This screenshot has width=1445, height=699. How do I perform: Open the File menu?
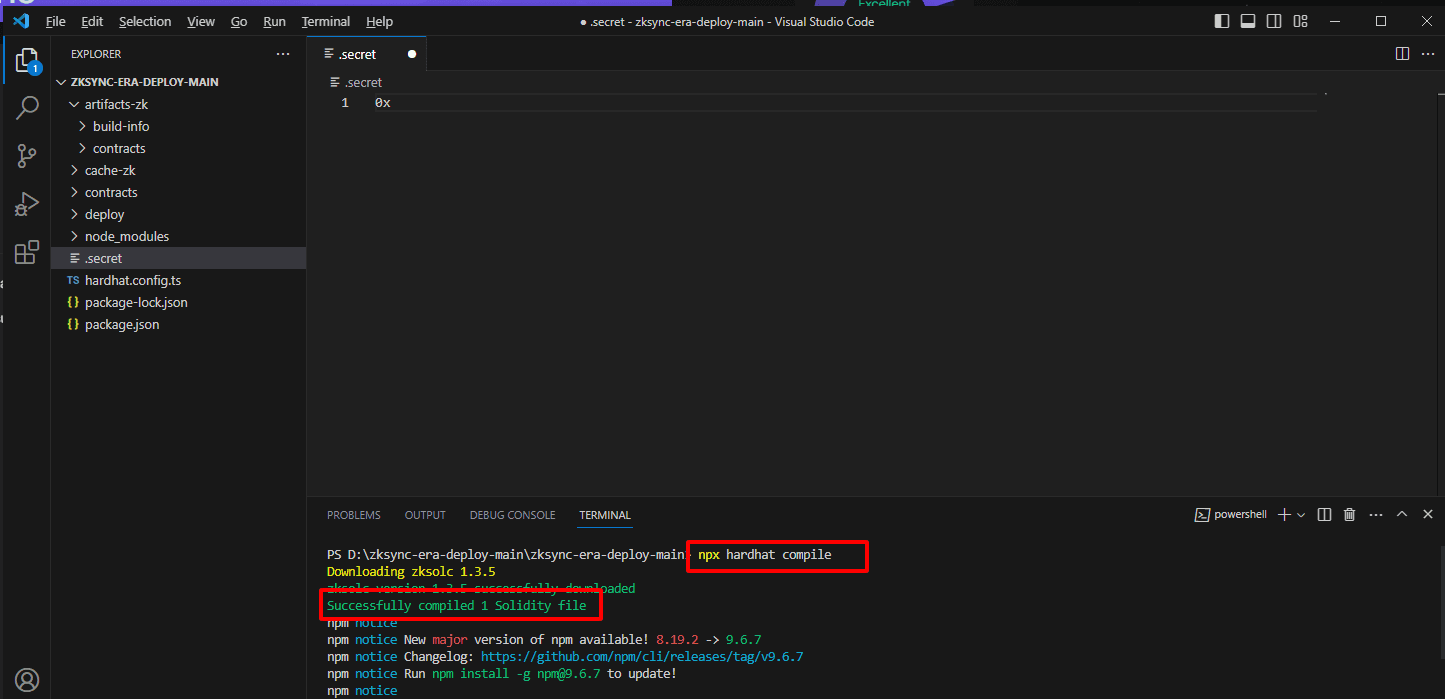pyautogui.click(x=56, y=21)
